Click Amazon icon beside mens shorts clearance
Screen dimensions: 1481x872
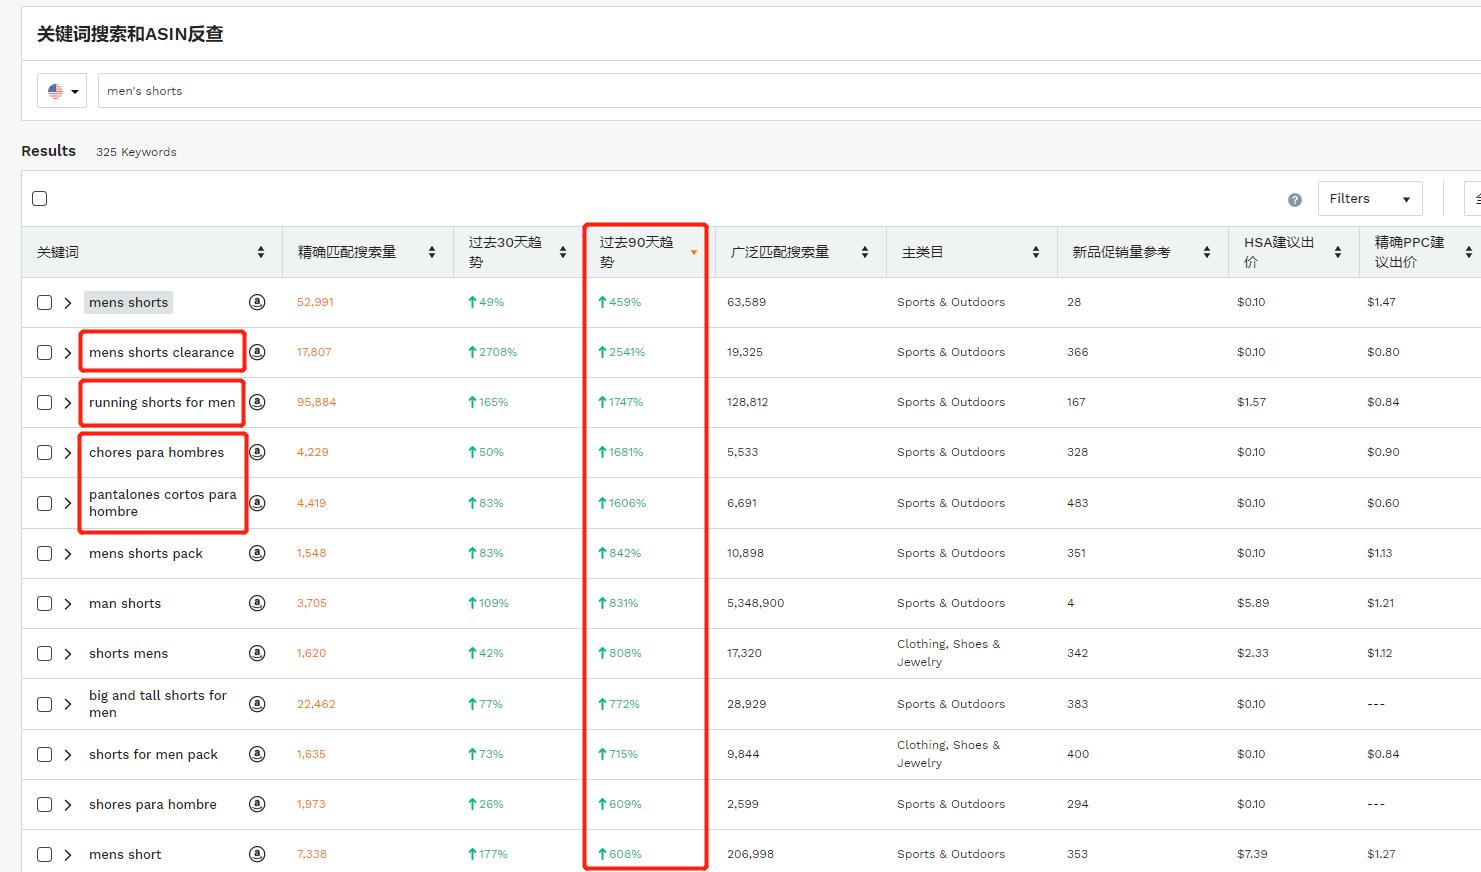point(257,352)
